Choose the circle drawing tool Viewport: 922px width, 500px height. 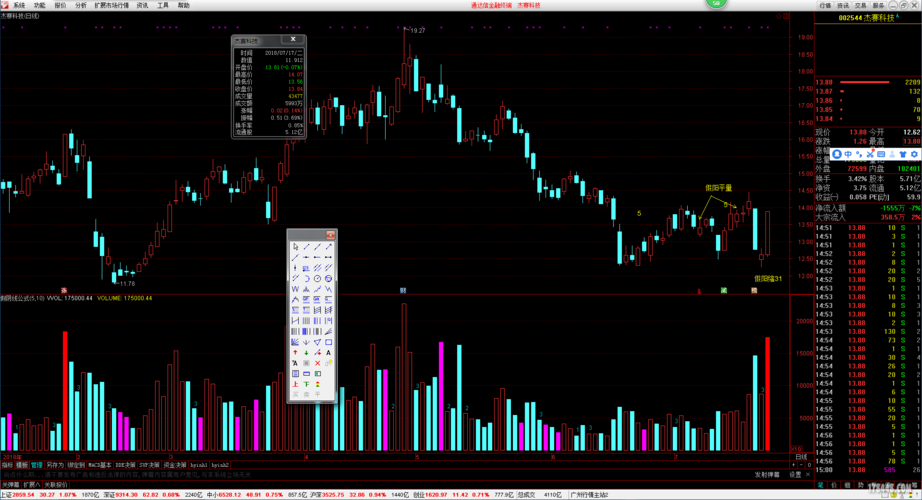coord(318,278)
